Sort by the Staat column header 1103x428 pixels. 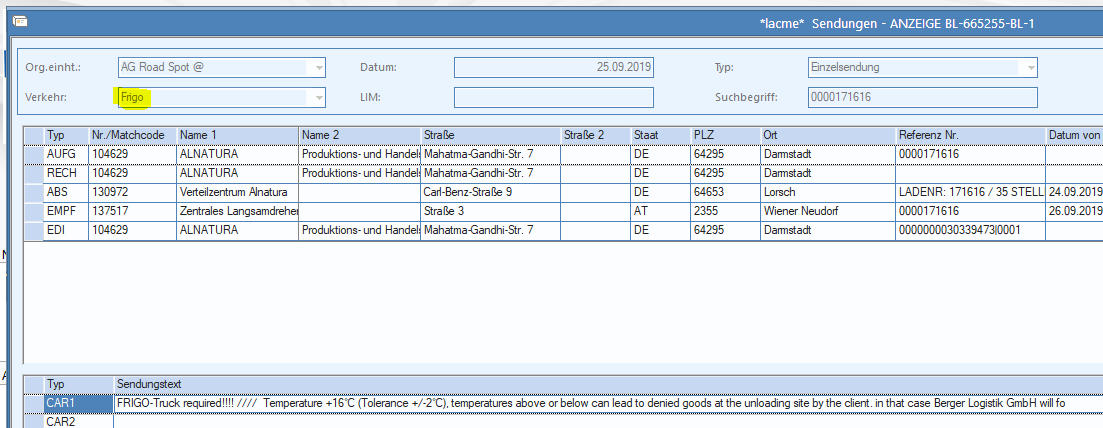[660, 134]
